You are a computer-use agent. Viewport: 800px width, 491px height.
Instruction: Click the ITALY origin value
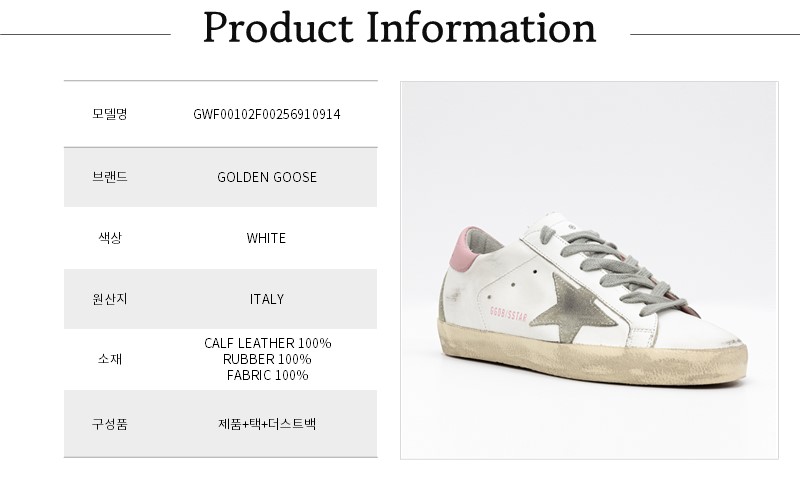[266, 299]
